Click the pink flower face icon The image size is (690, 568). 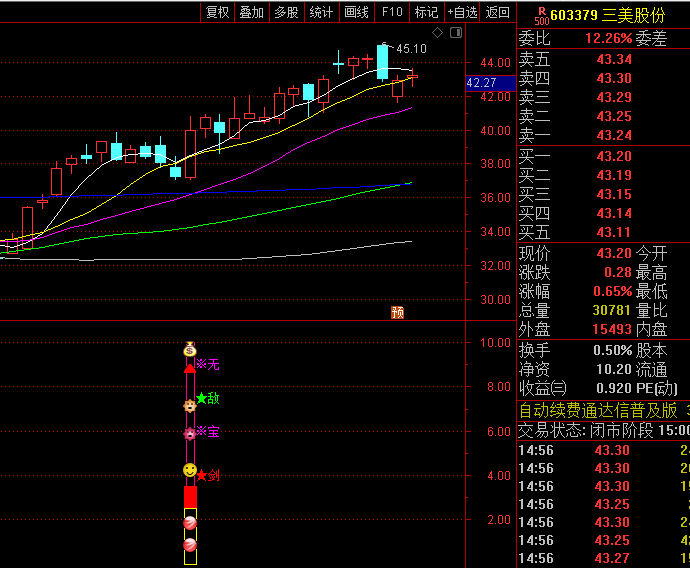190,434
